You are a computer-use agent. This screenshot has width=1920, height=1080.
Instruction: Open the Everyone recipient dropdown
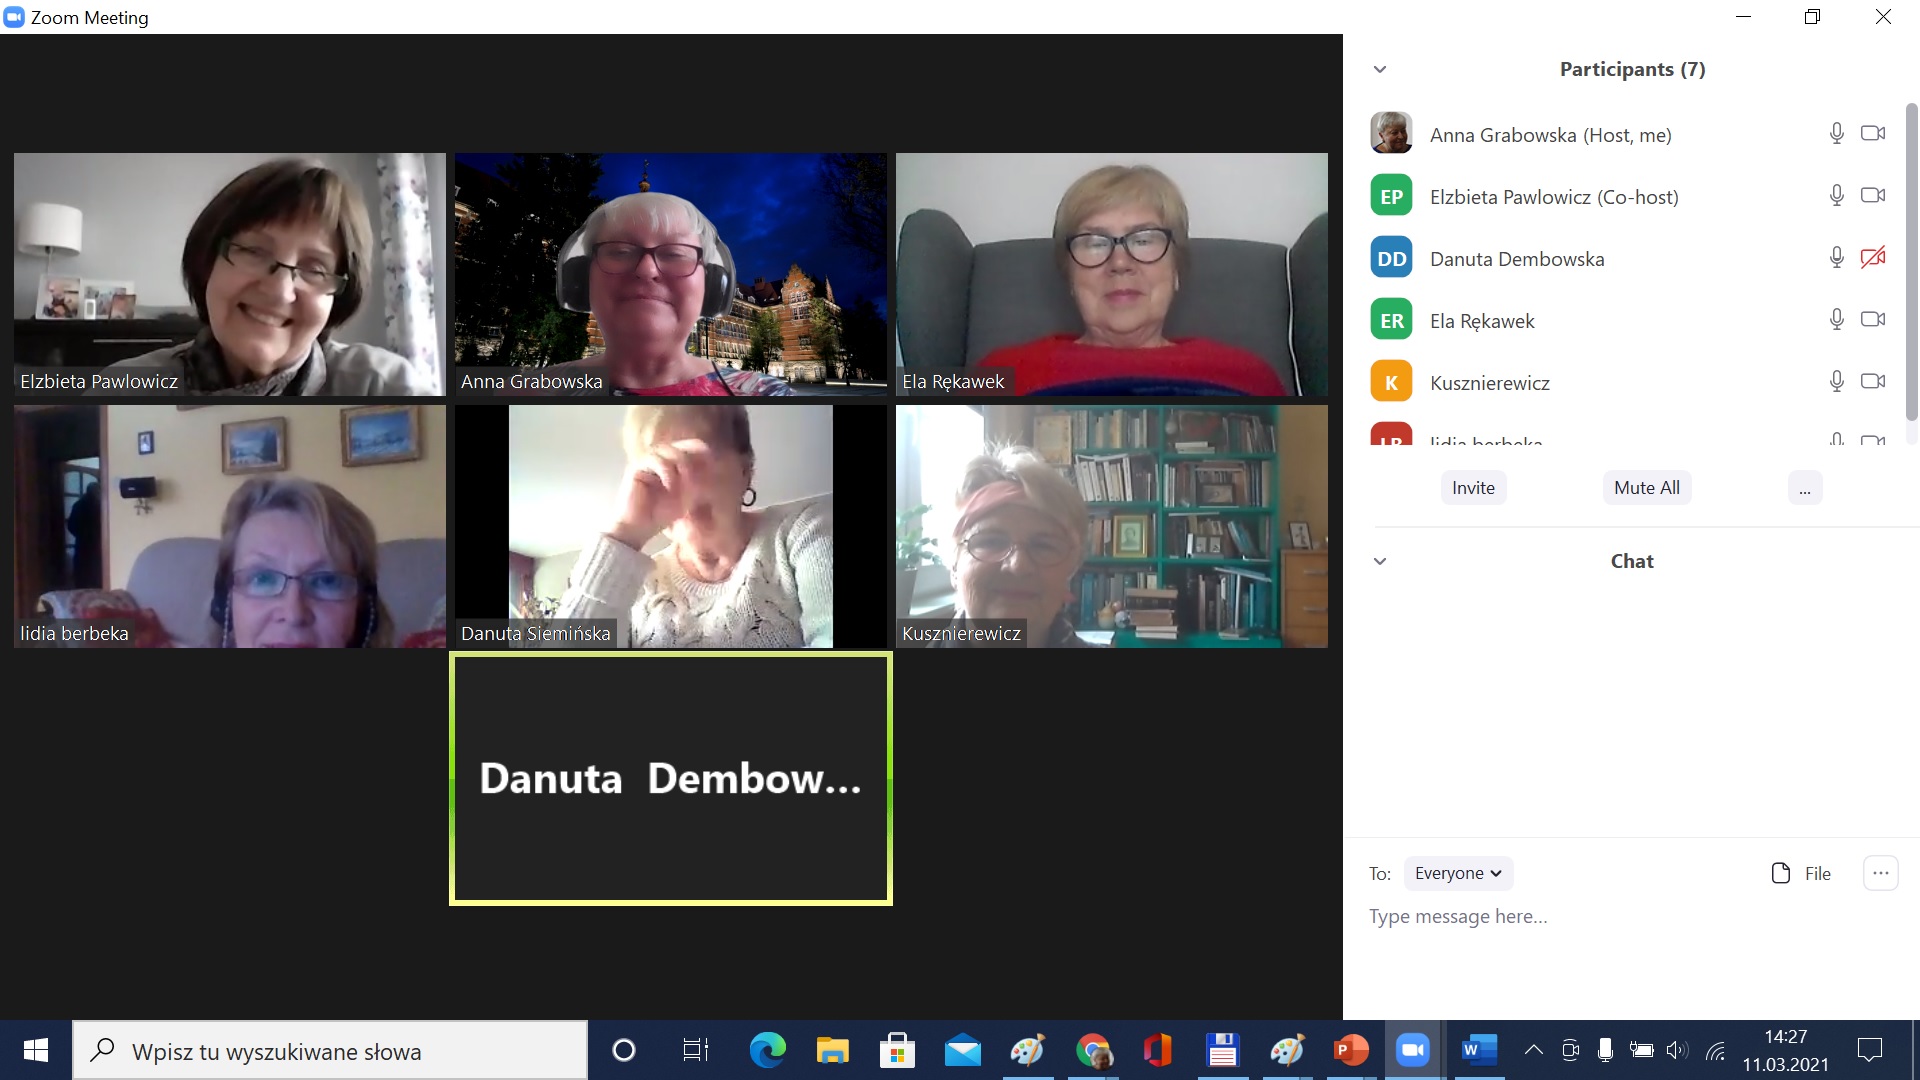[x=1458, y=873]
